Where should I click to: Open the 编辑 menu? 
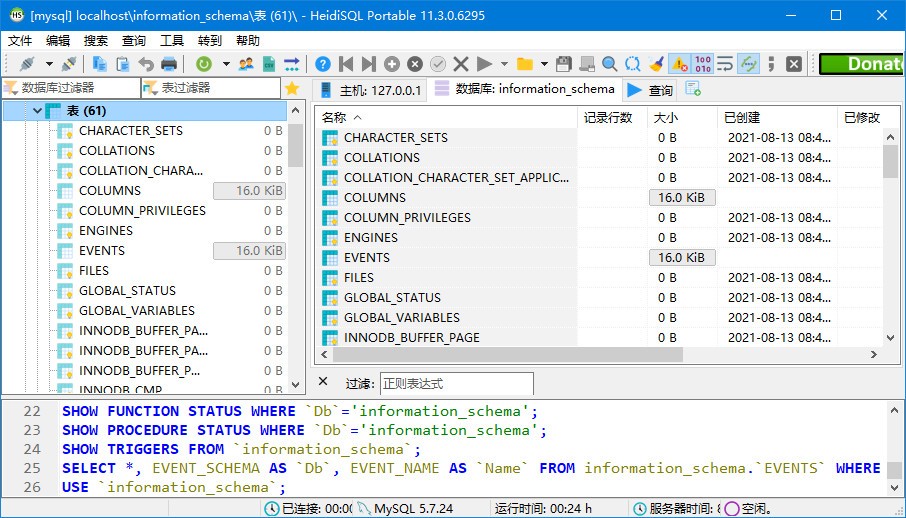pyautogui.click(x=58, y=40)
